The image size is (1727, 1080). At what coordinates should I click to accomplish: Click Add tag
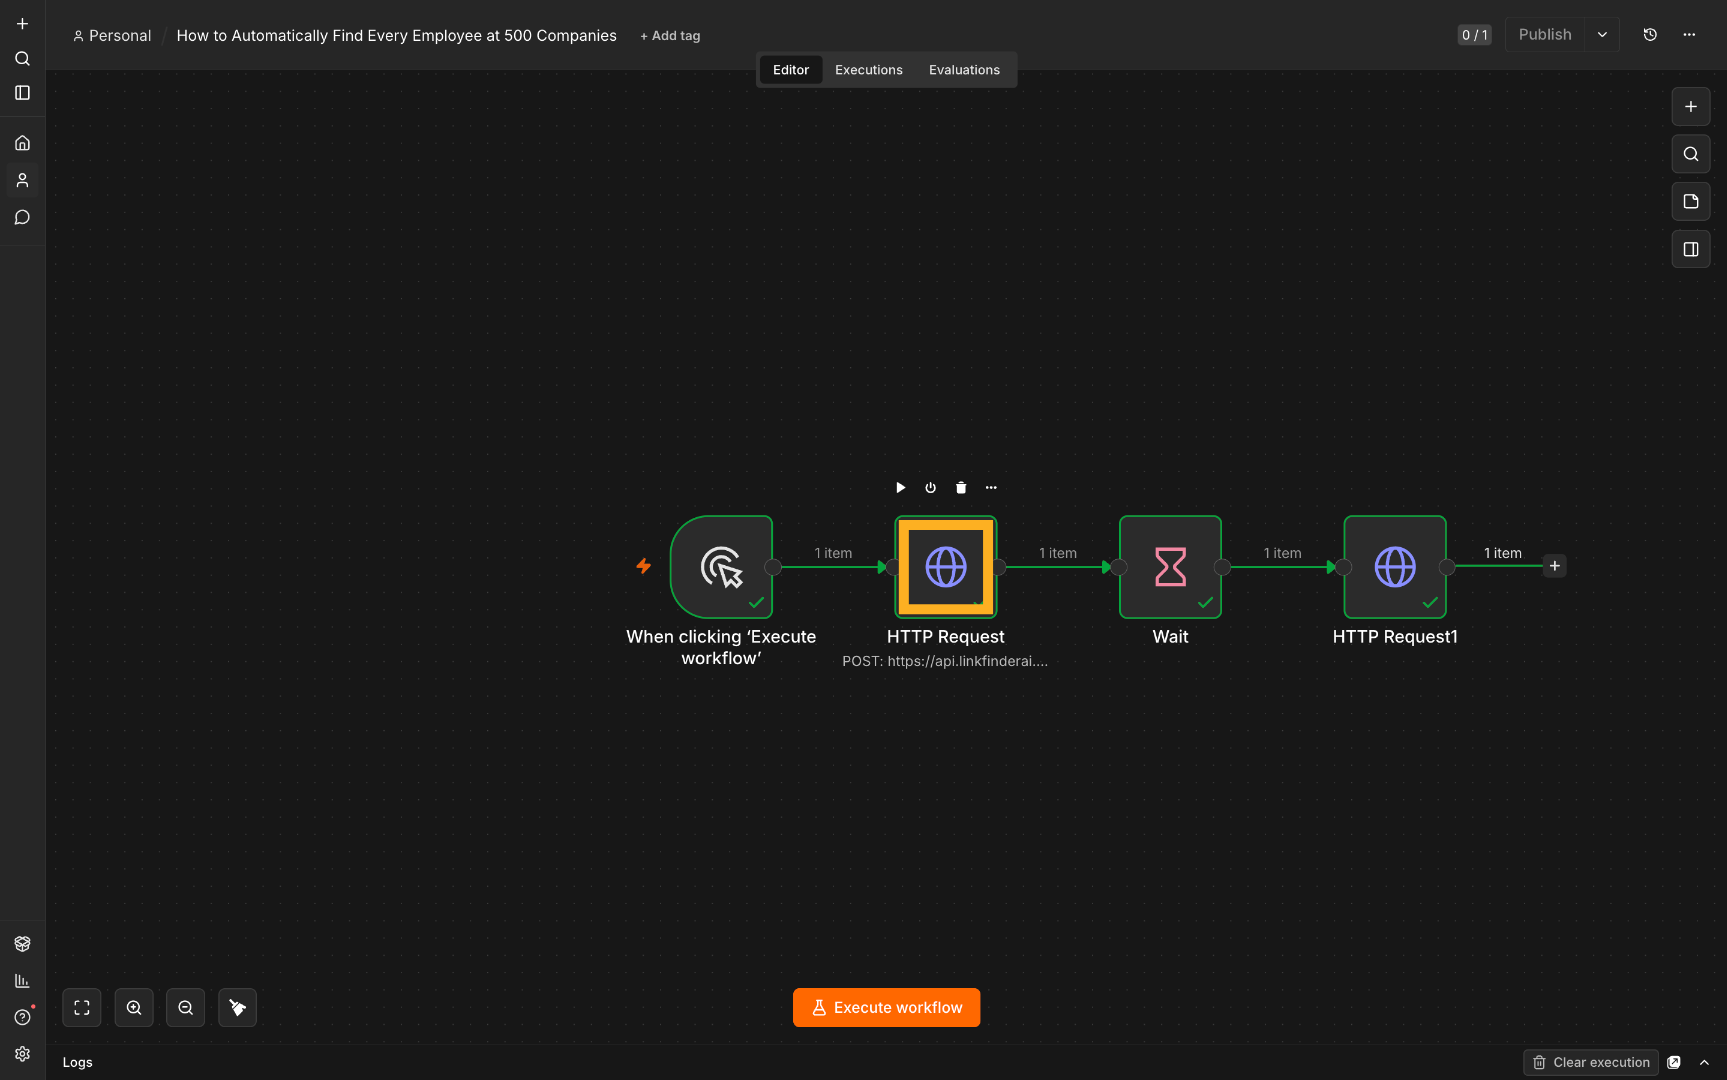670,36
